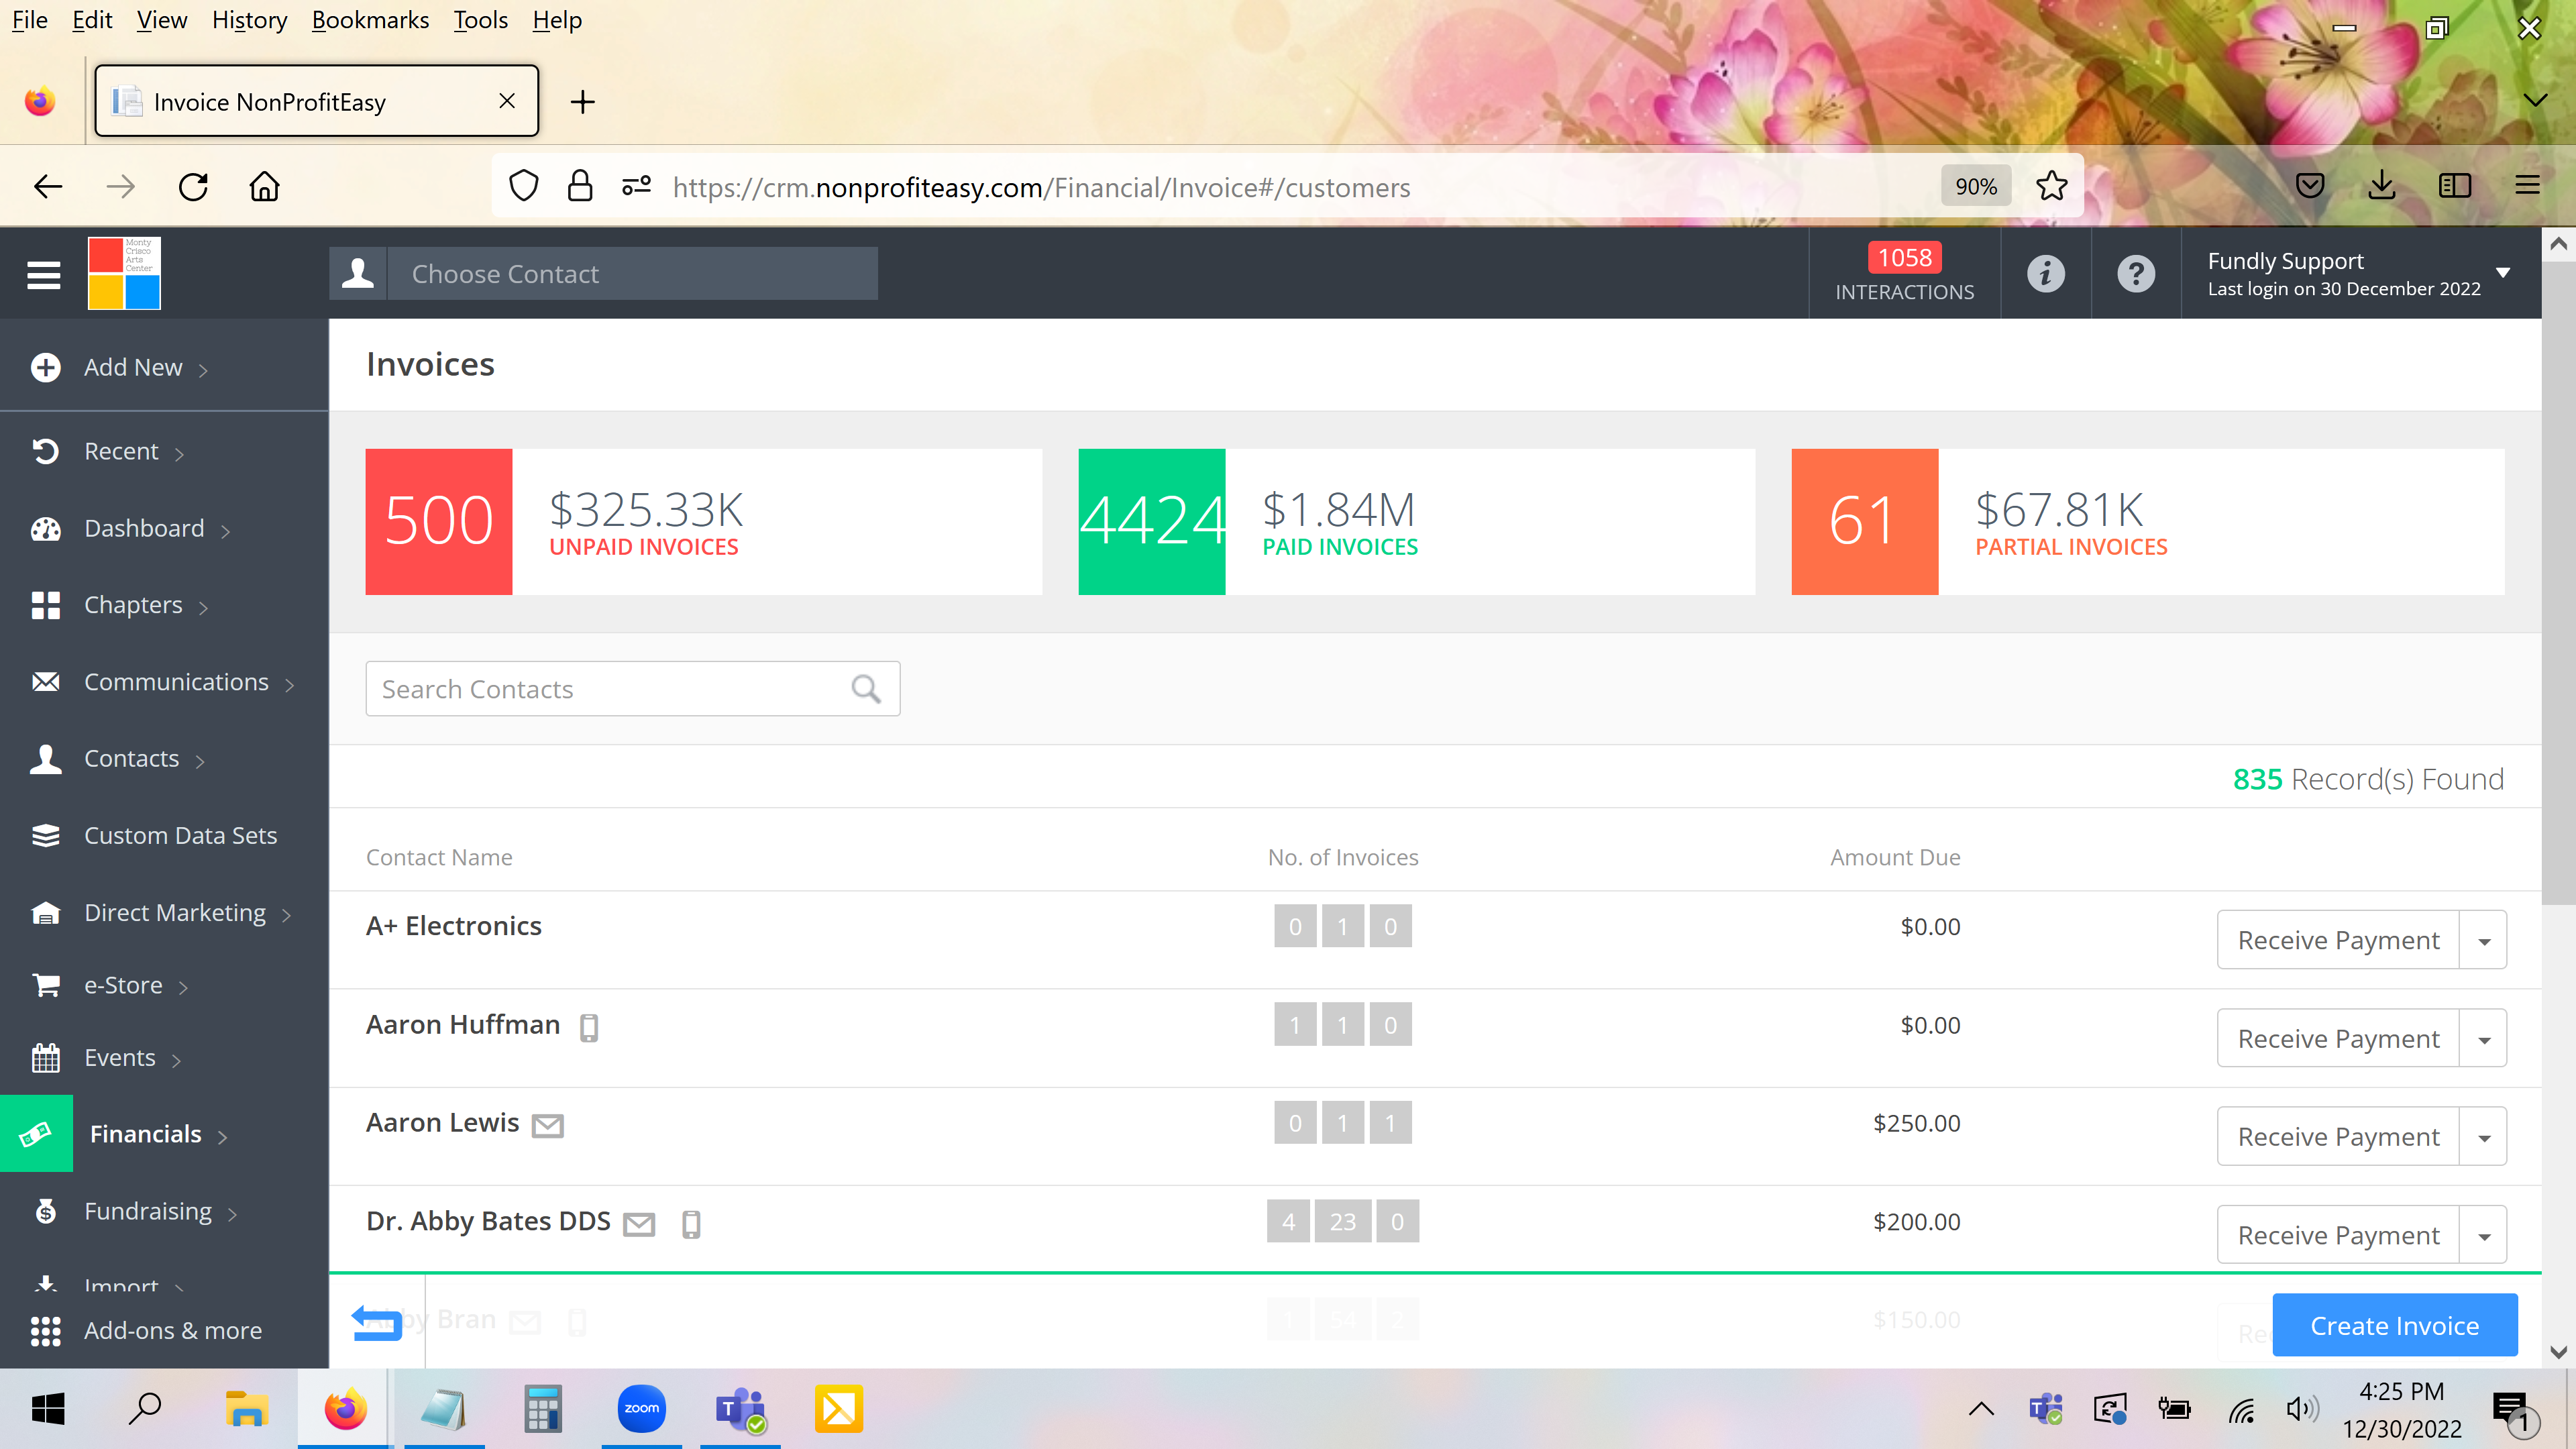
Task: Open Receive Payment dropdown arrow for Aaron Lewis
Action: [2483, 1136]
